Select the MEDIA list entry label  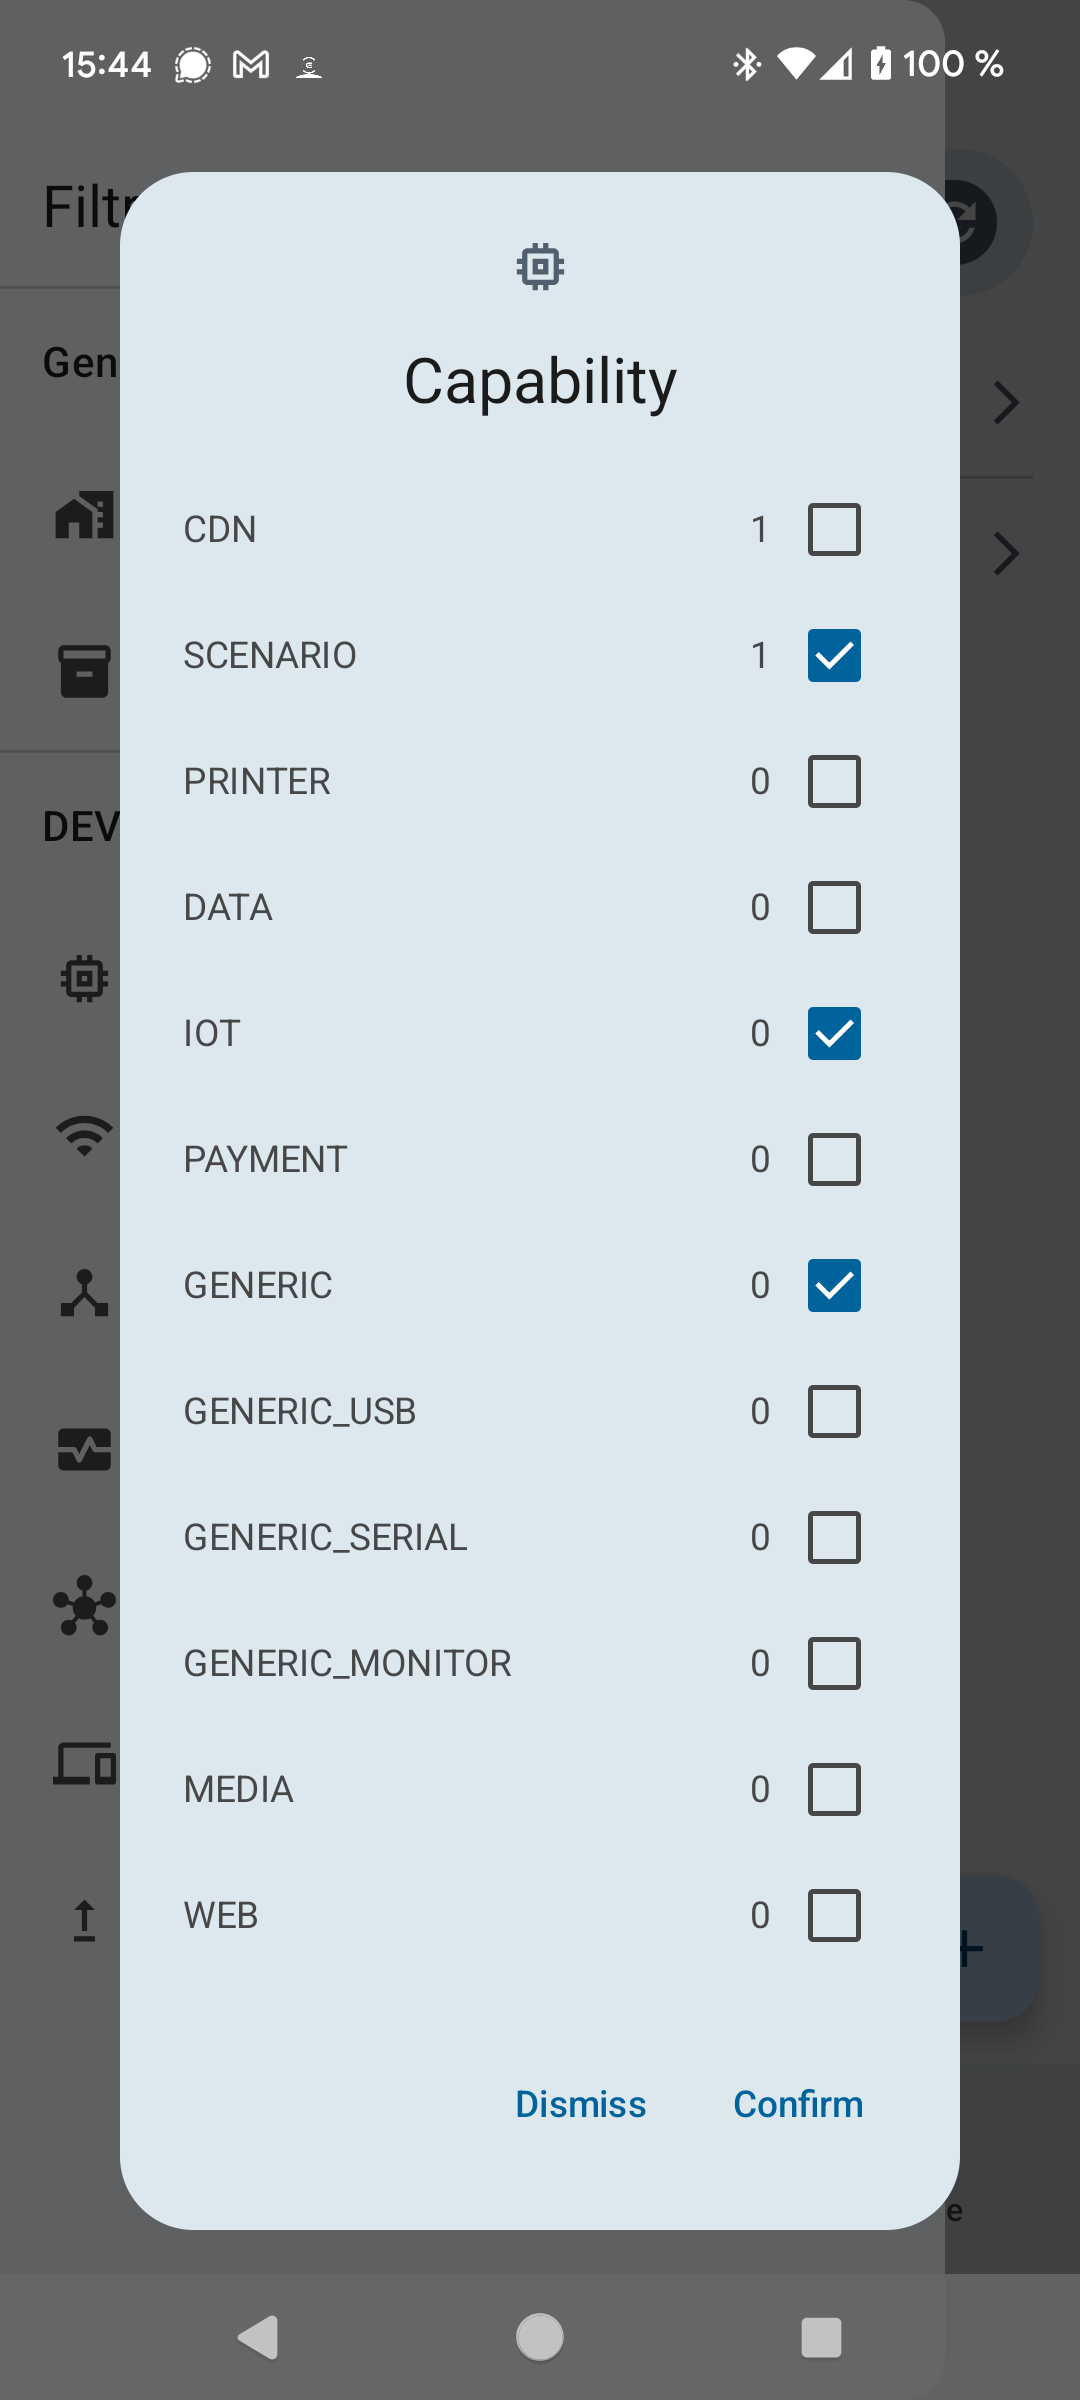coord(238,1789)
